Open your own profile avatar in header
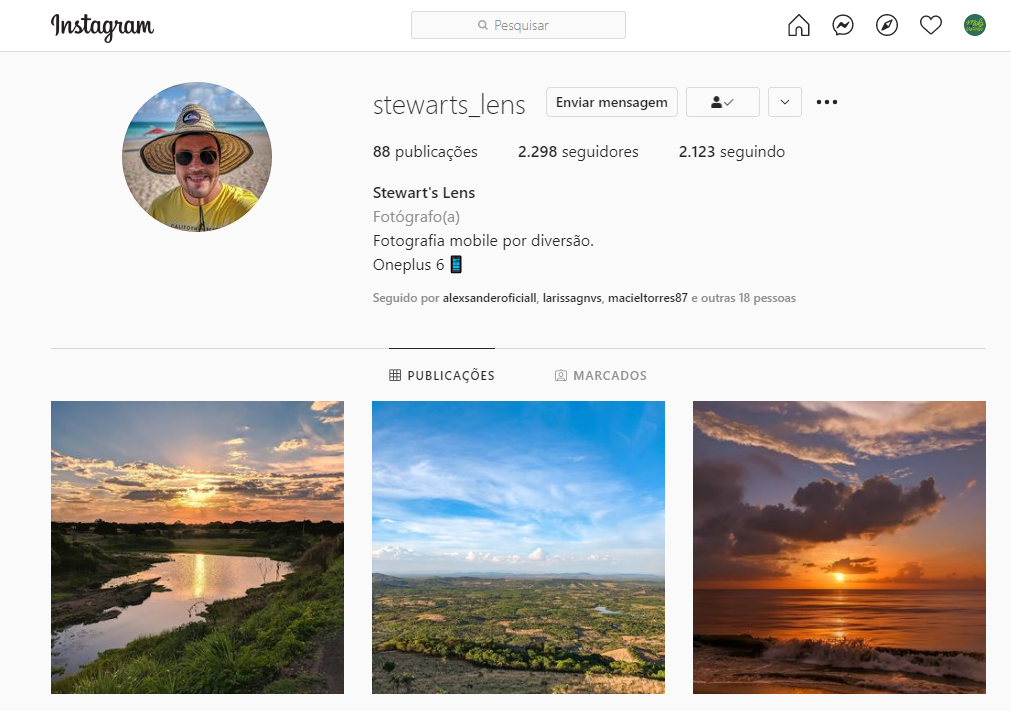The image size is (1011, 711). (975, 25)
